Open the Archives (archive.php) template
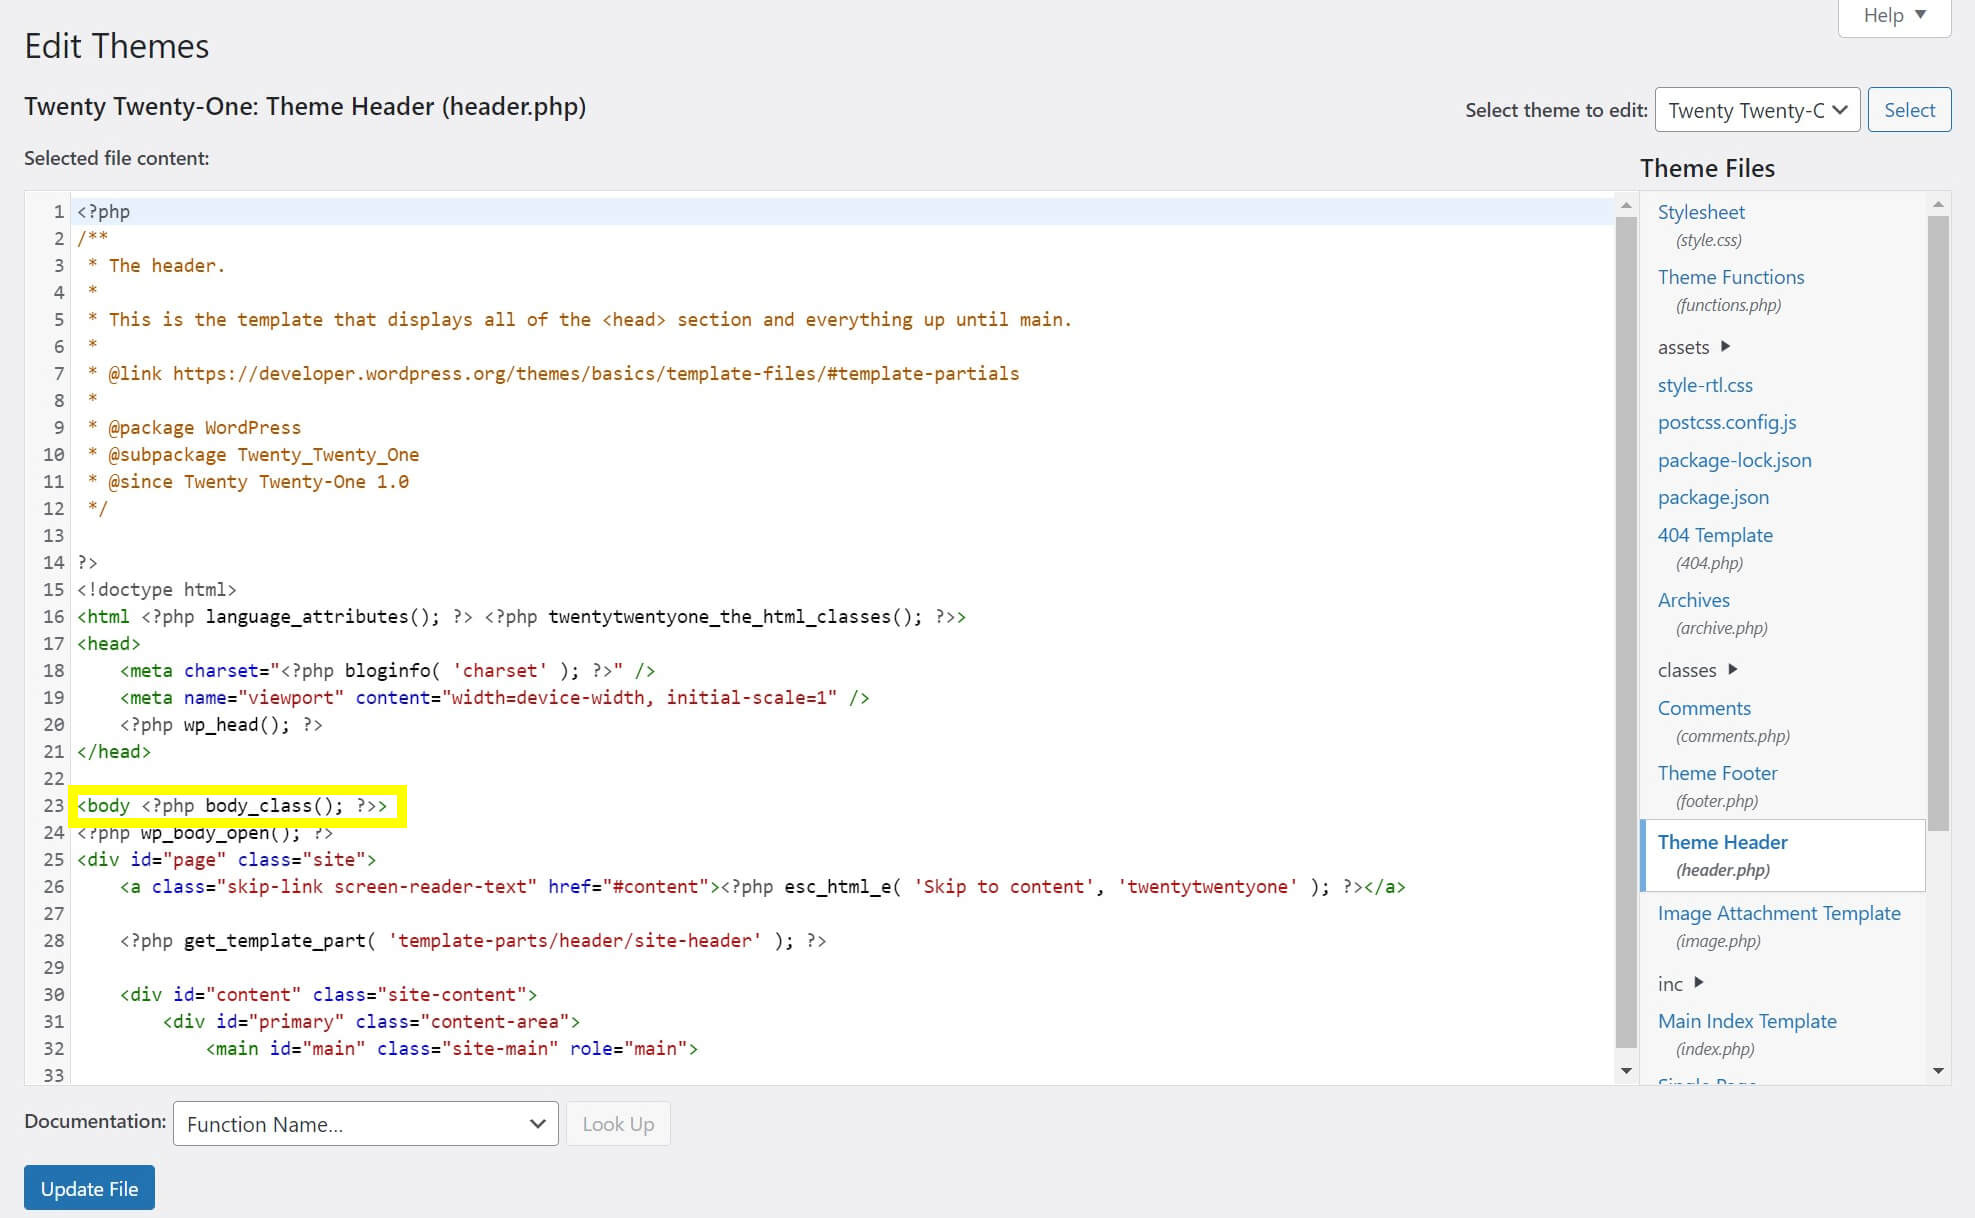The height and width of the screenshot is (1218, 1975). click(x=1693, y=600)
